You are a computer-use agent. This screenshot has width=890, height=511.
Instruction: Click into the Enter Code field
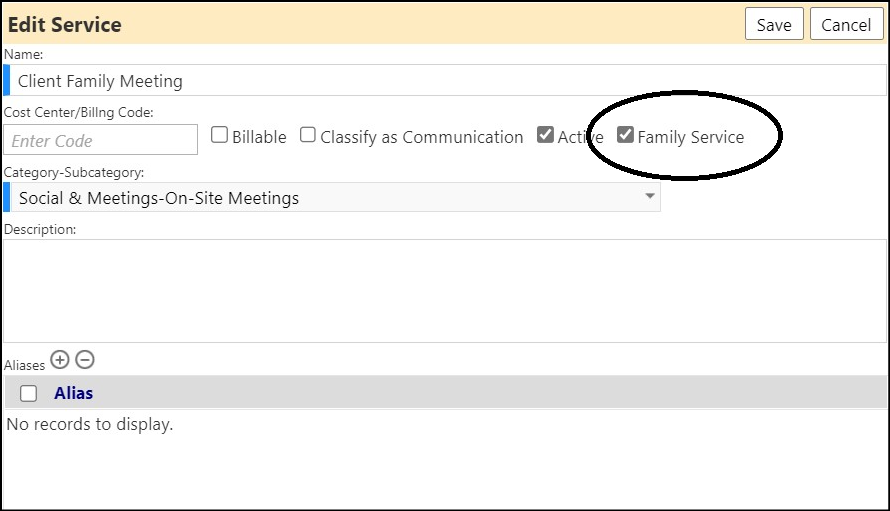point(101,140)
